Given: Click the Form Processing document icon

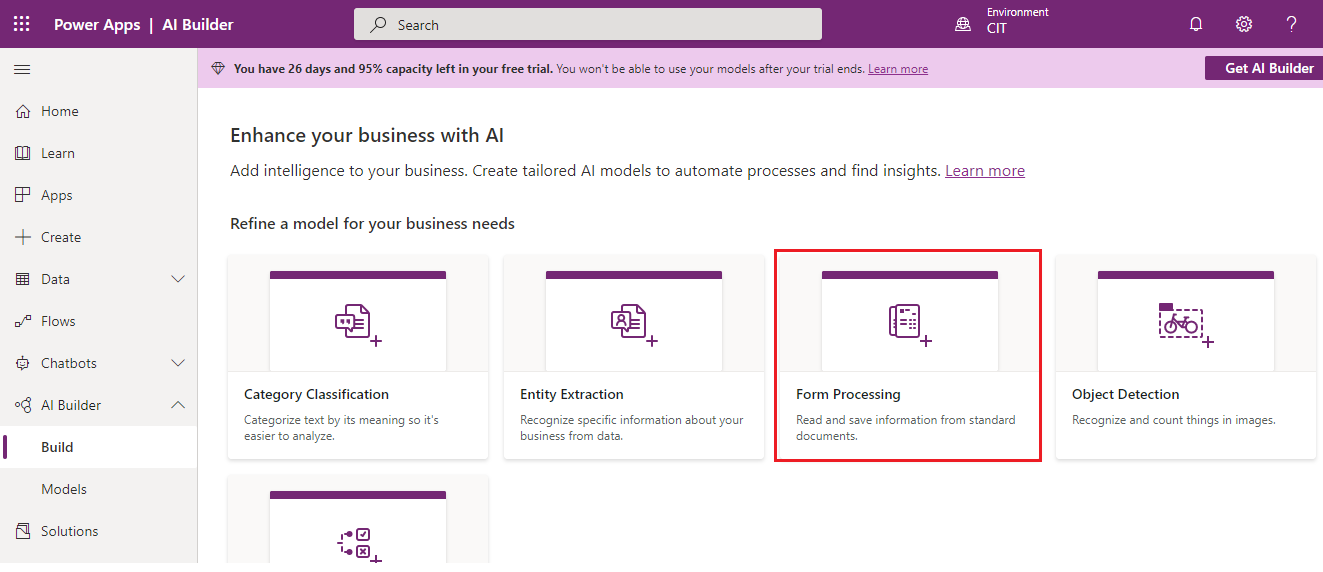Looking at the screenshot, I should pyautogui.click(x=909, y=324).
